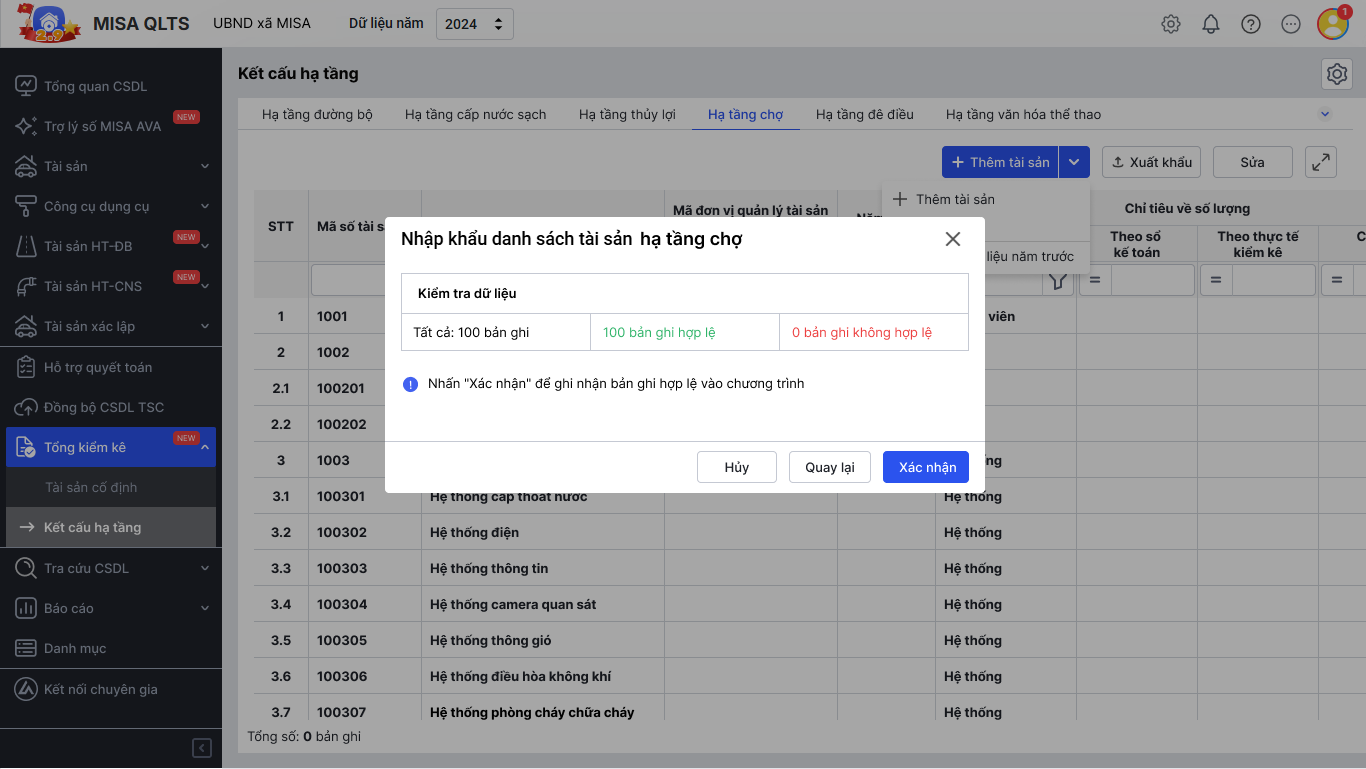This screenshot has height=769, width=1366.
Task: Expand the Thêm tài sản dropdown arrow
Action: pyautogui.click(x=1075, y=162)
